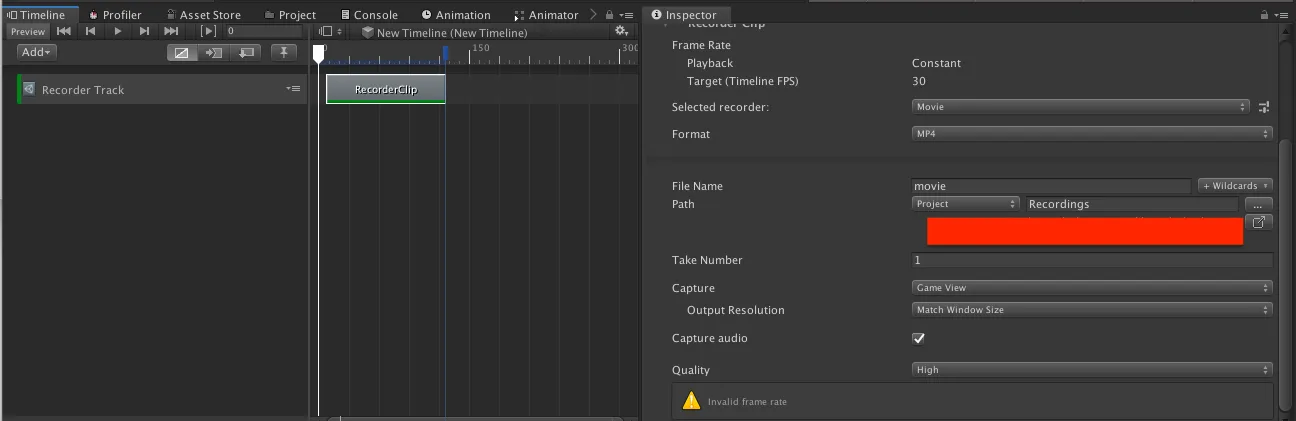
Task: Toggle the Inspector lock icon
Action: (1265, 15)
